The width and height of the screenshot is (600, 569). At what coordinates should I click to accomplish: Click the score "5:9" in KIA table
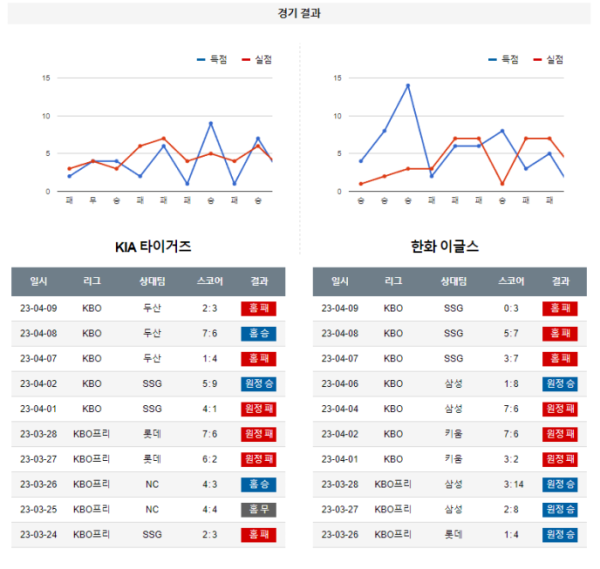click(210, 384)
